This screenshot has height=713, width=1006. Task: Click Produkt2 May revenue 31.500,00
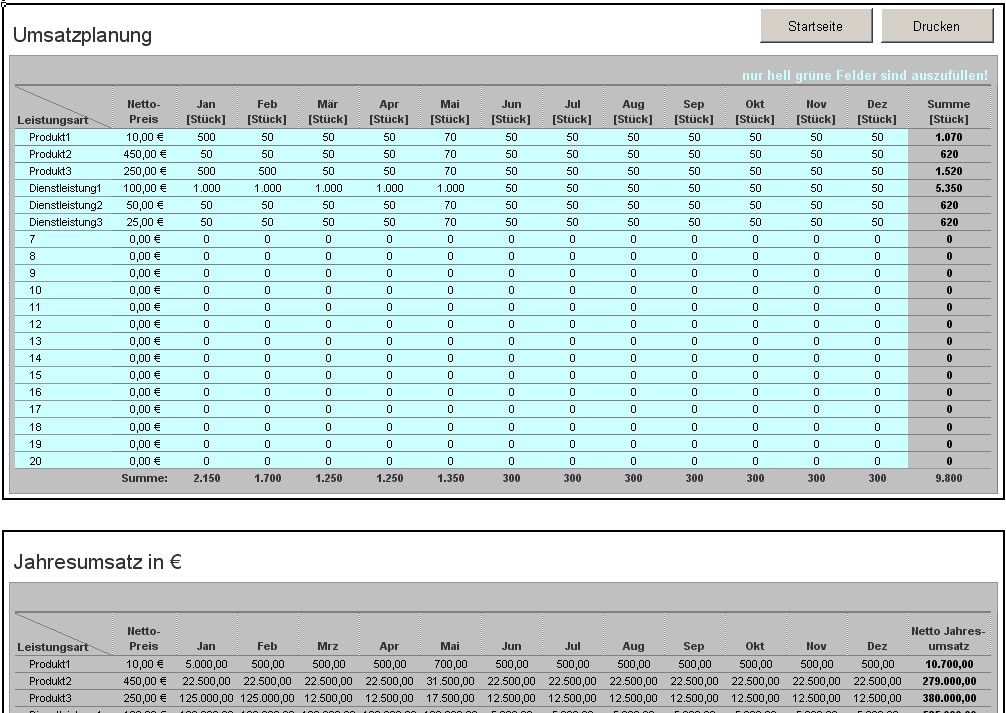tap(450, 681)
